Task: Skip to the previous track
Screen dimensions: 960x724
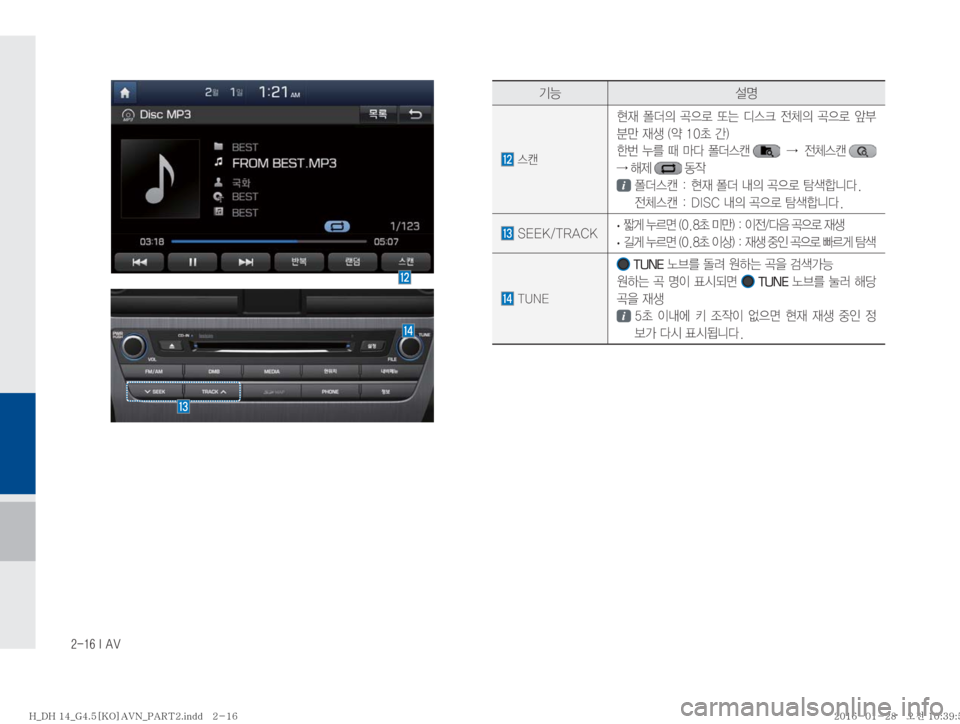Action: (x=140, y=262)
